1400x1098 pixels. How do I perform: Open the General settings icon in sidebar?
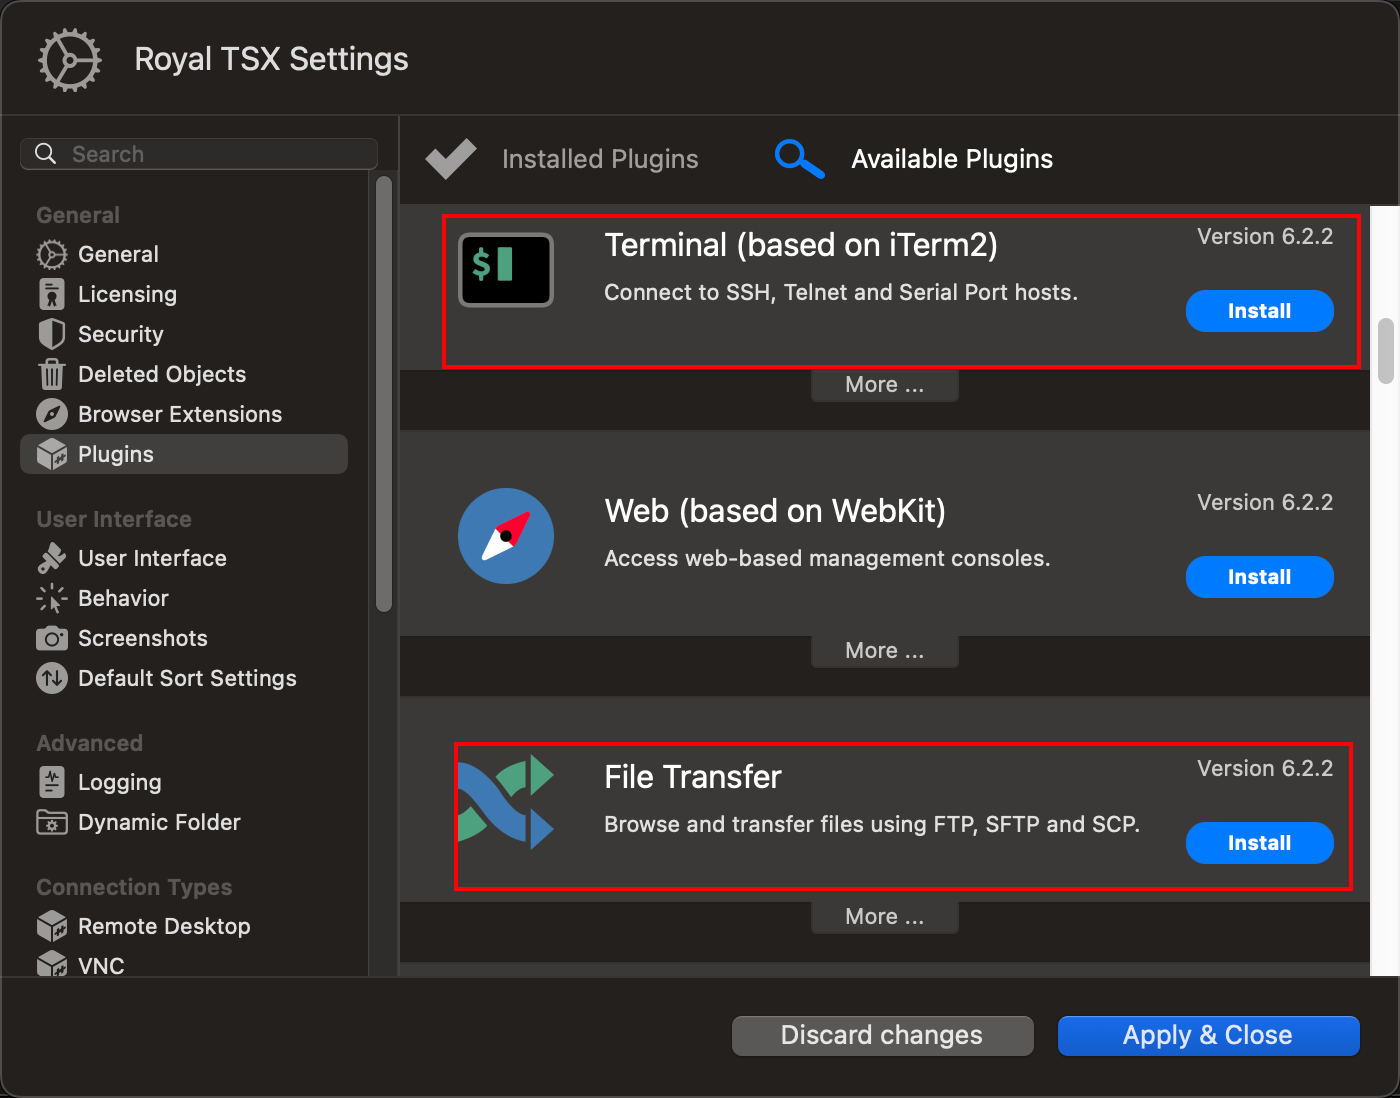coord(52,254)
